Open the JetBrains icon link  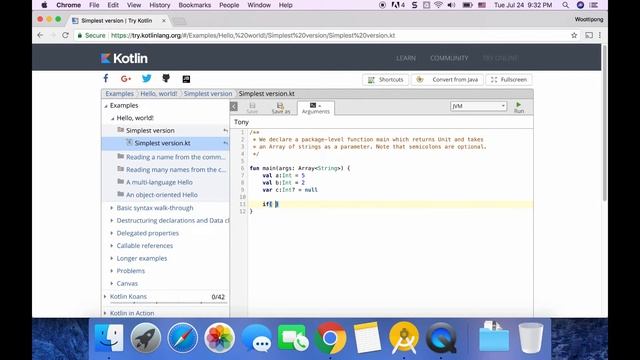click(186, 79)
